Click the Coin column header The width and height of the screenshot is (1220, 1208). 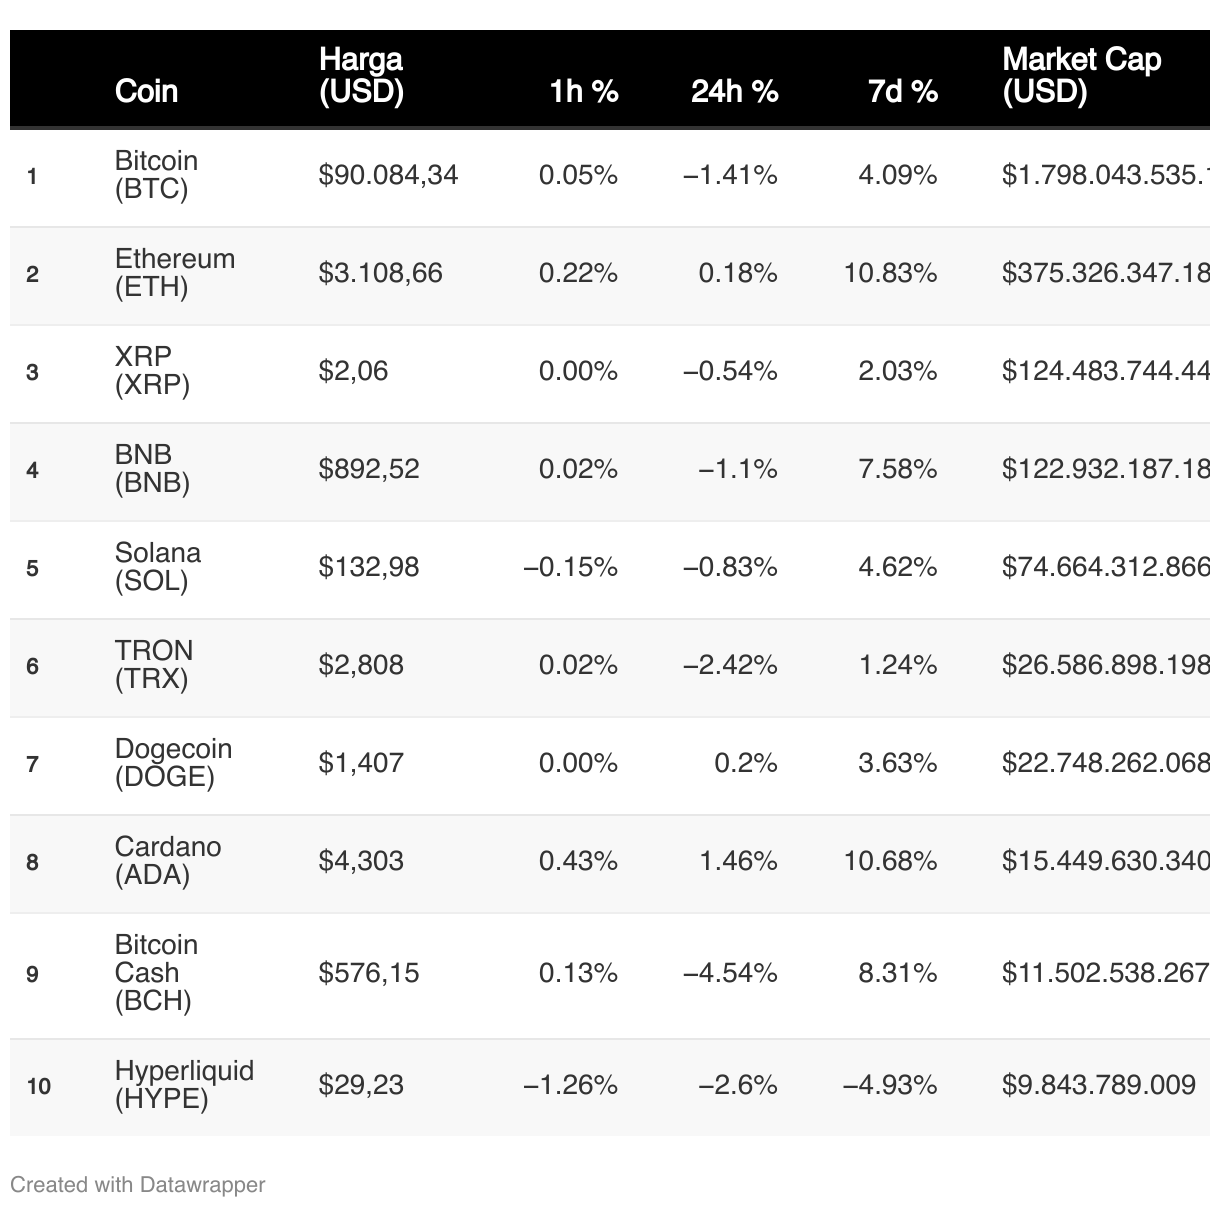pos(146,91)
